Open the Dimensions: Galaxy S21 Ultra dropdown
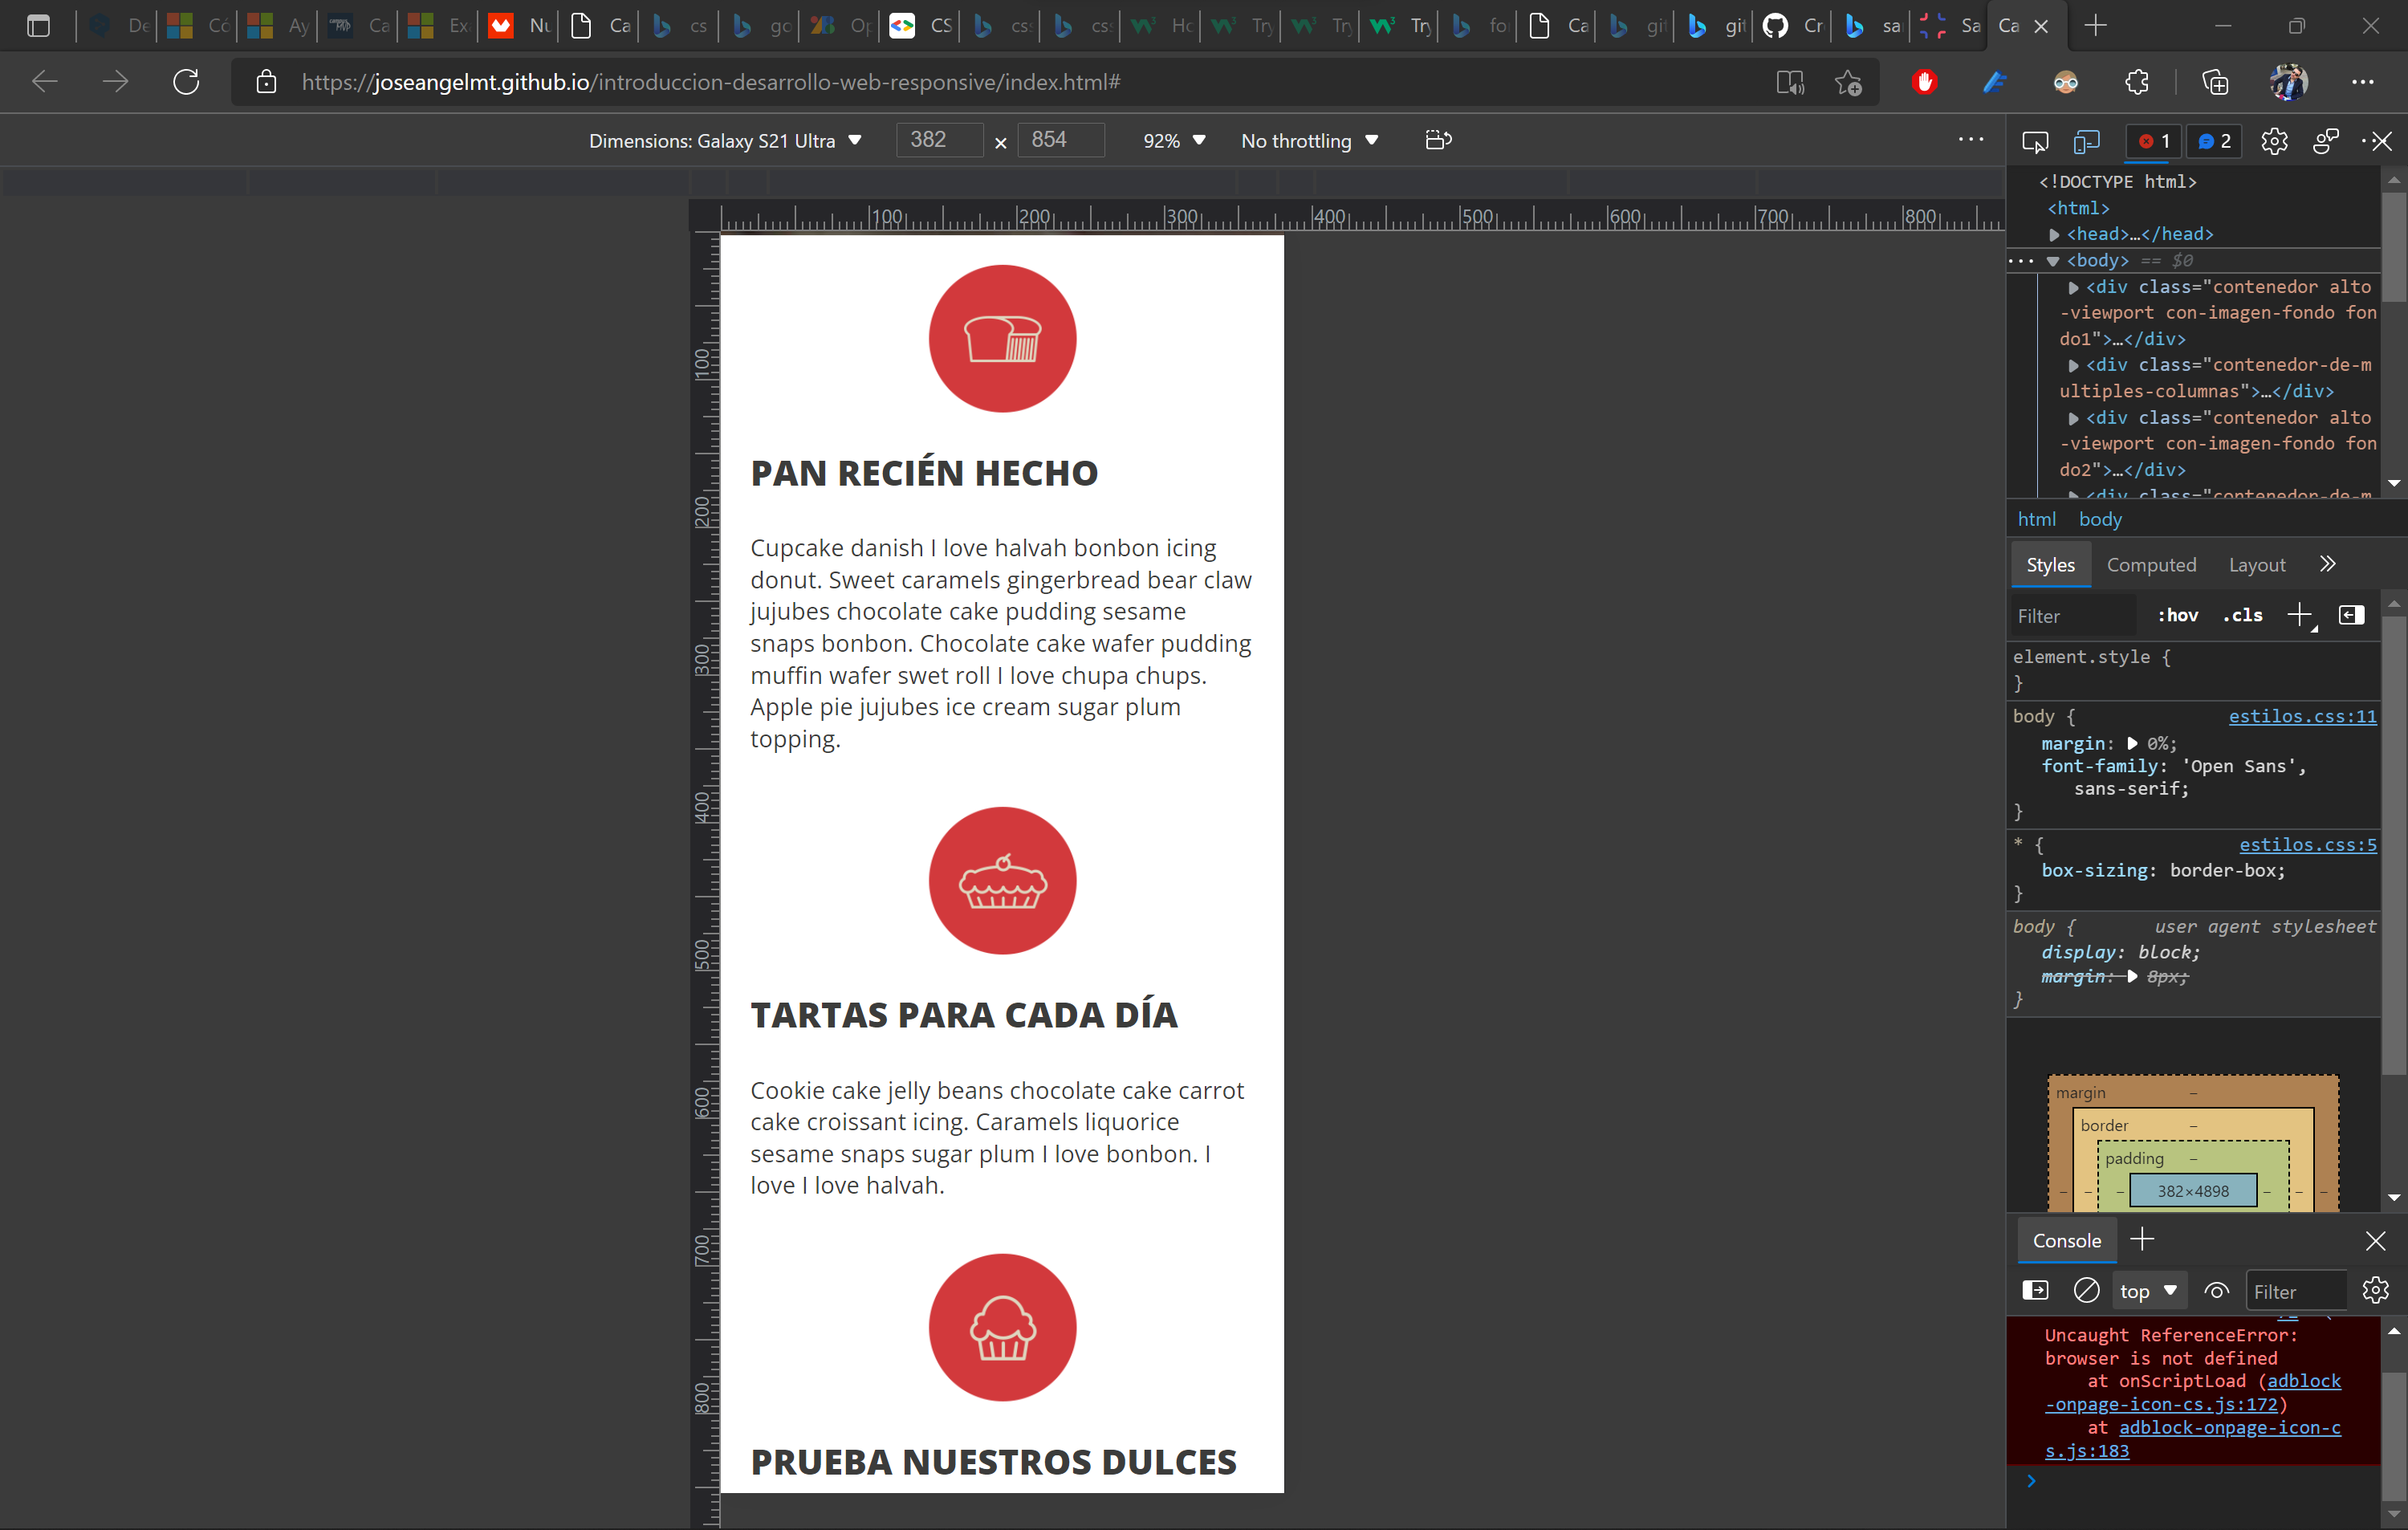The image size is (2408, 1530). (x=725, y=140)
